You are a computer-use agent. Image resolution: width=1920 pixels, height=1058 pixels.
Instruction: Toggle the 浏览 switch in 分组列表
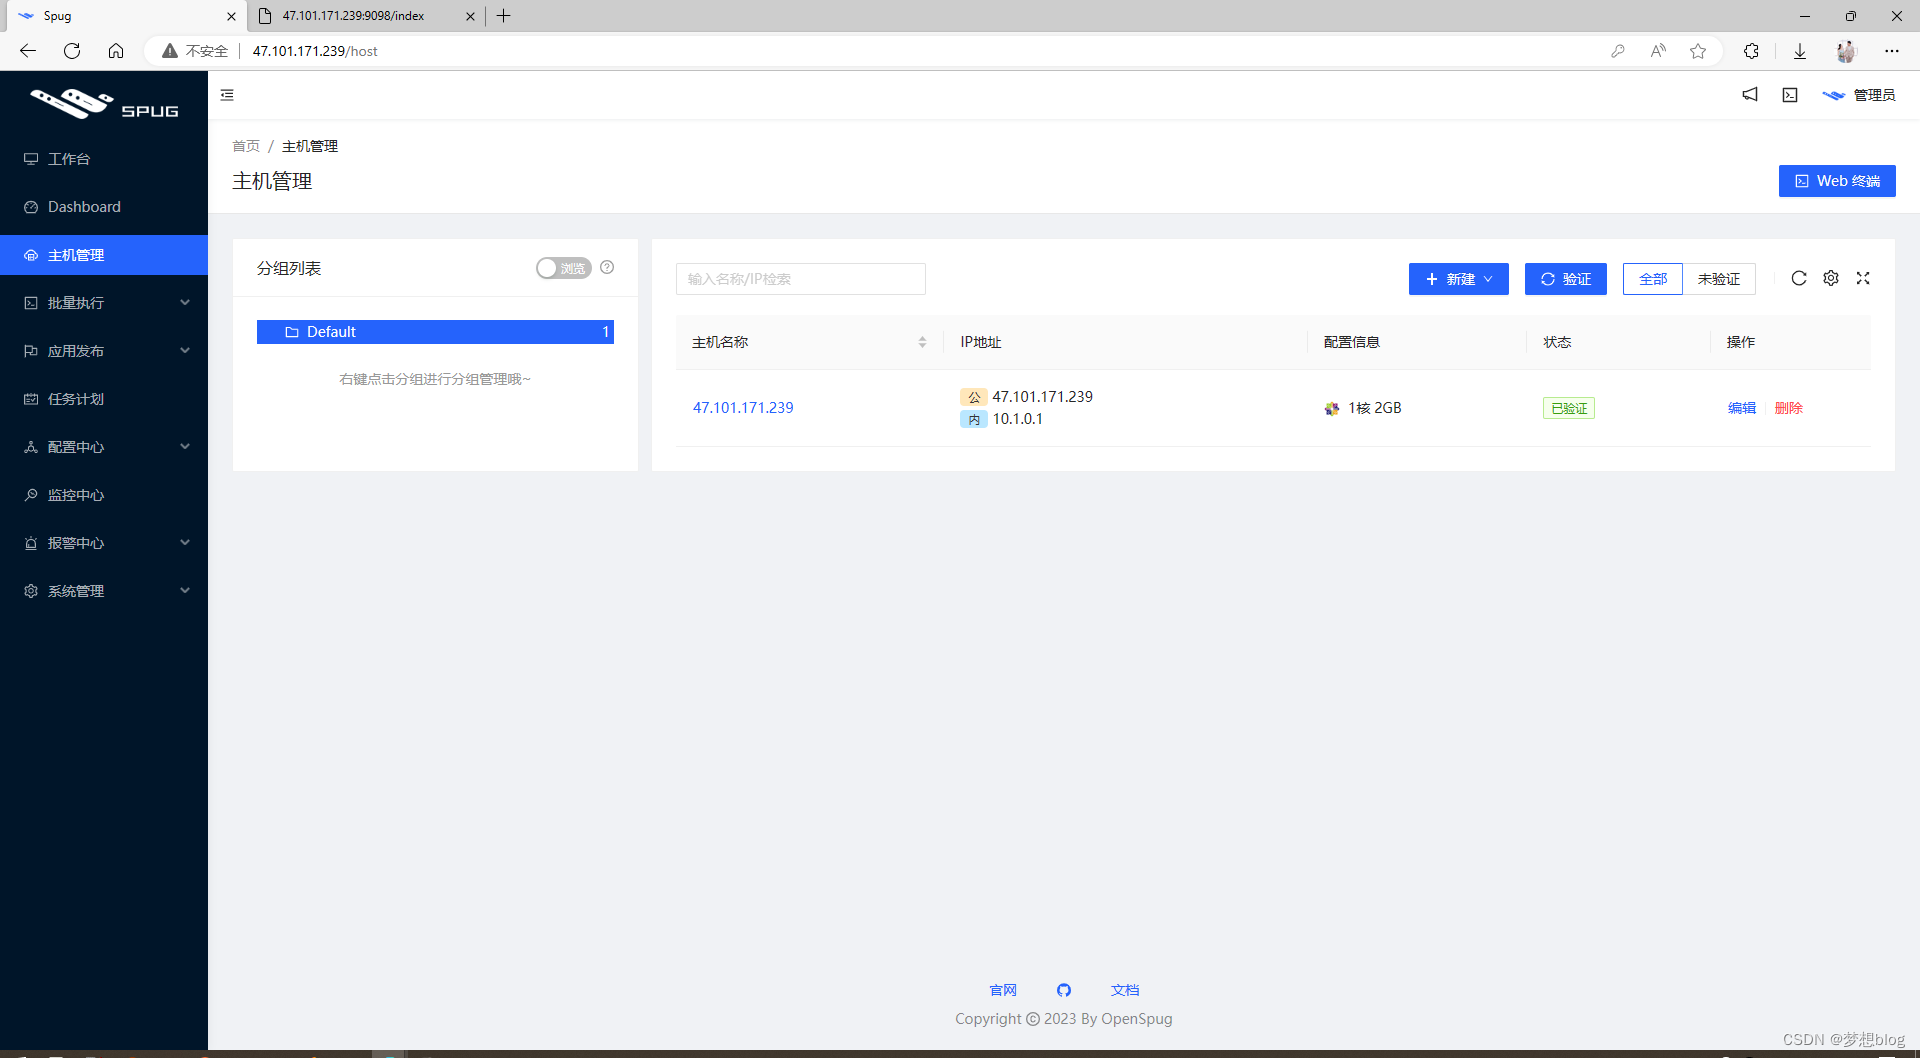click(x=564, y=268)
